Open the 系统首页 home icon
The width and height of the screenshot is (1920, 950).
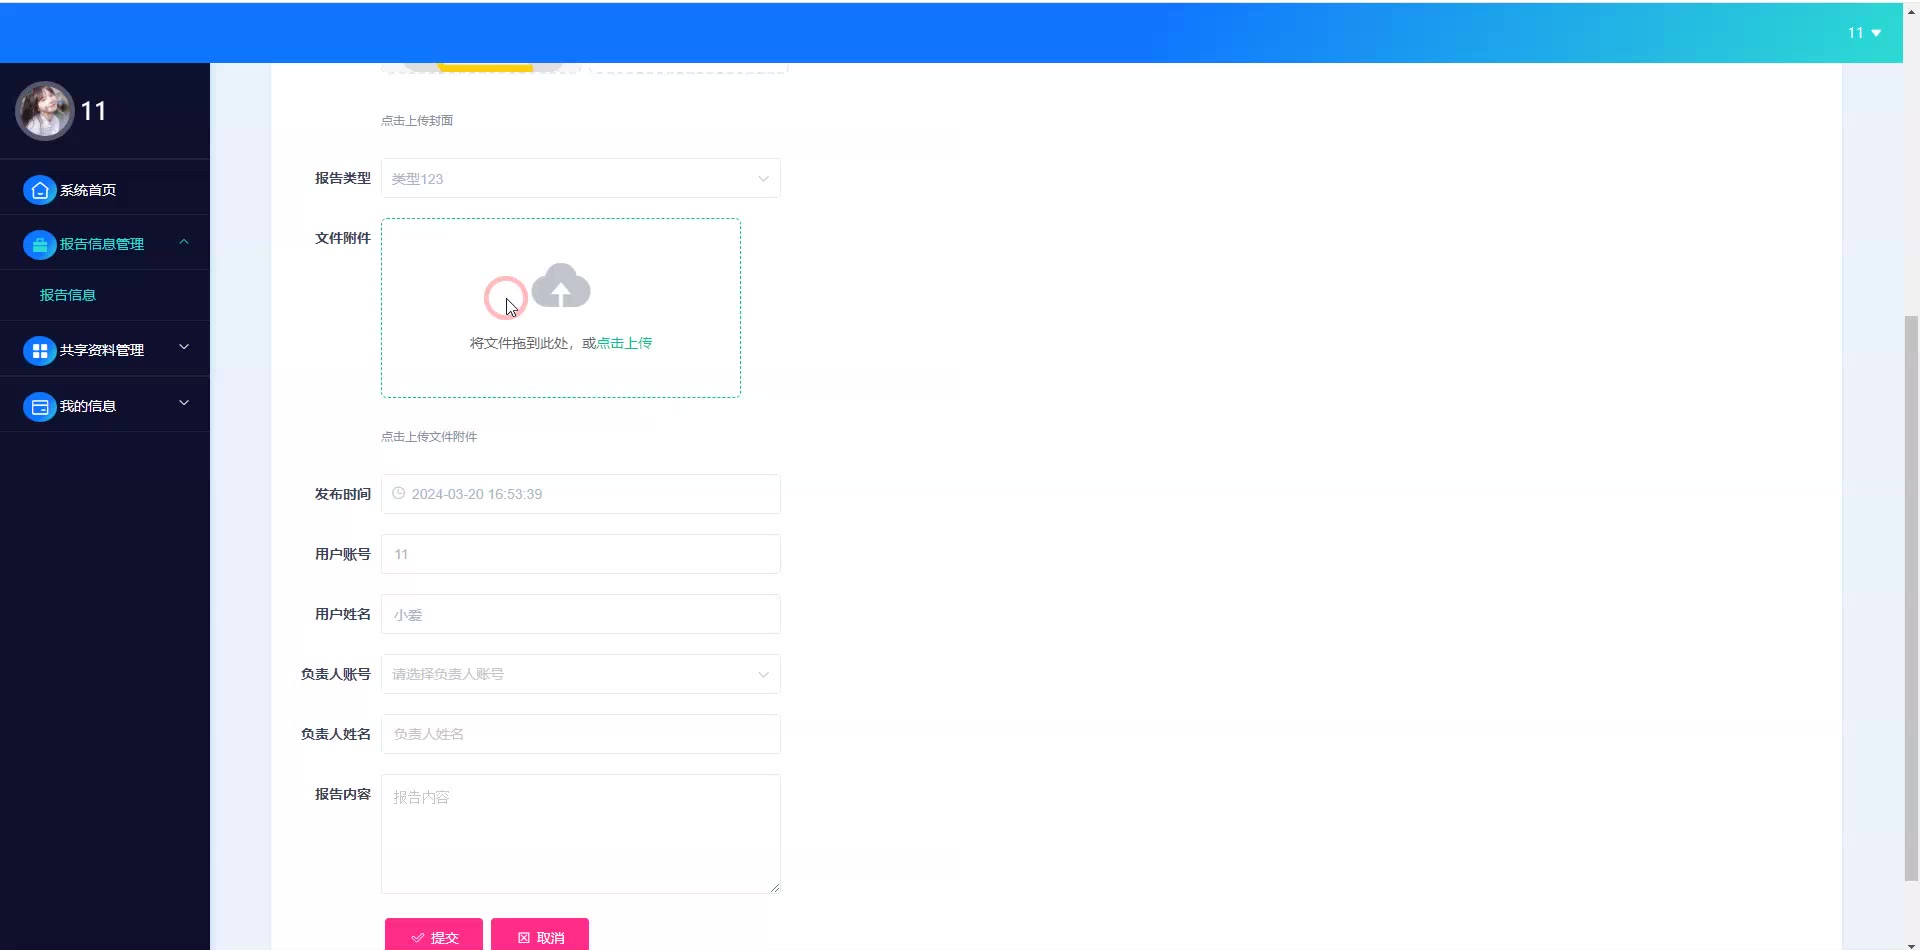tap(40, 190)
